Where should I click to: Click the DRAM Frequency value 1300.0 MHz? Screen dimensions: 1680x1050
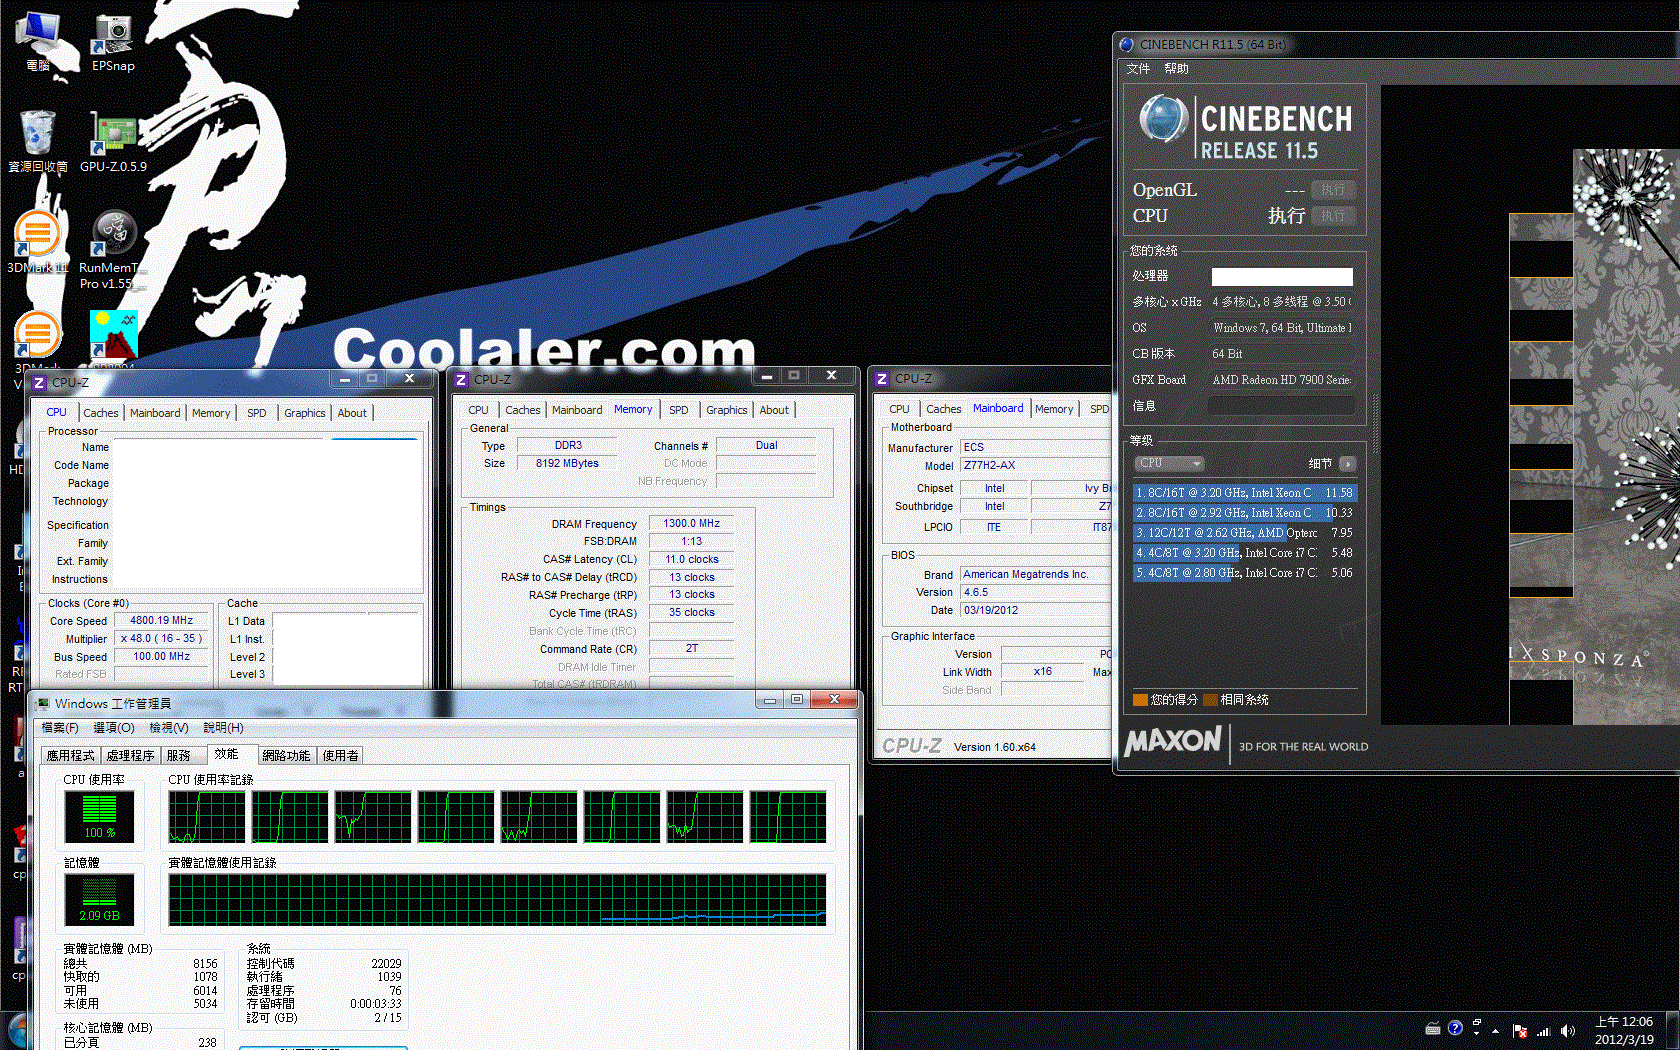(x=691, y=524)
